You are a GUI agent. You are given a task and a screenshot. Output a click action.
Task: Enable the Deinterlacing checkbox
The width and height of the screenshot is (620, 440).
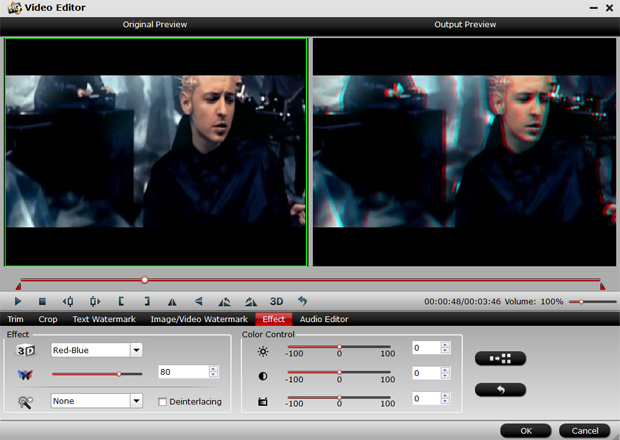(x=162, y=402)
